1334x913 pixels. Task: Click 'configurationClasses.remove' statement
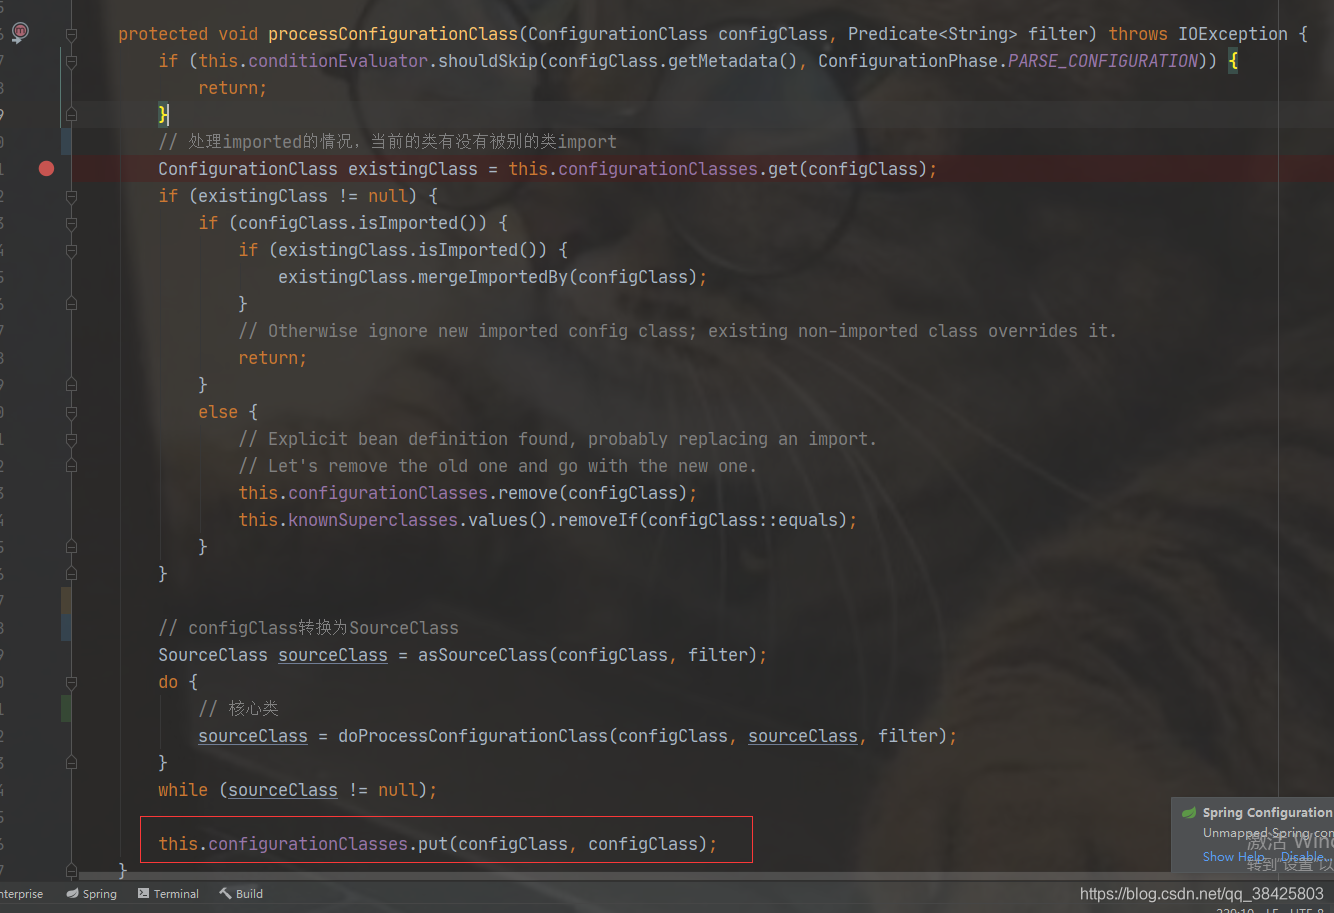pos(468,493)
